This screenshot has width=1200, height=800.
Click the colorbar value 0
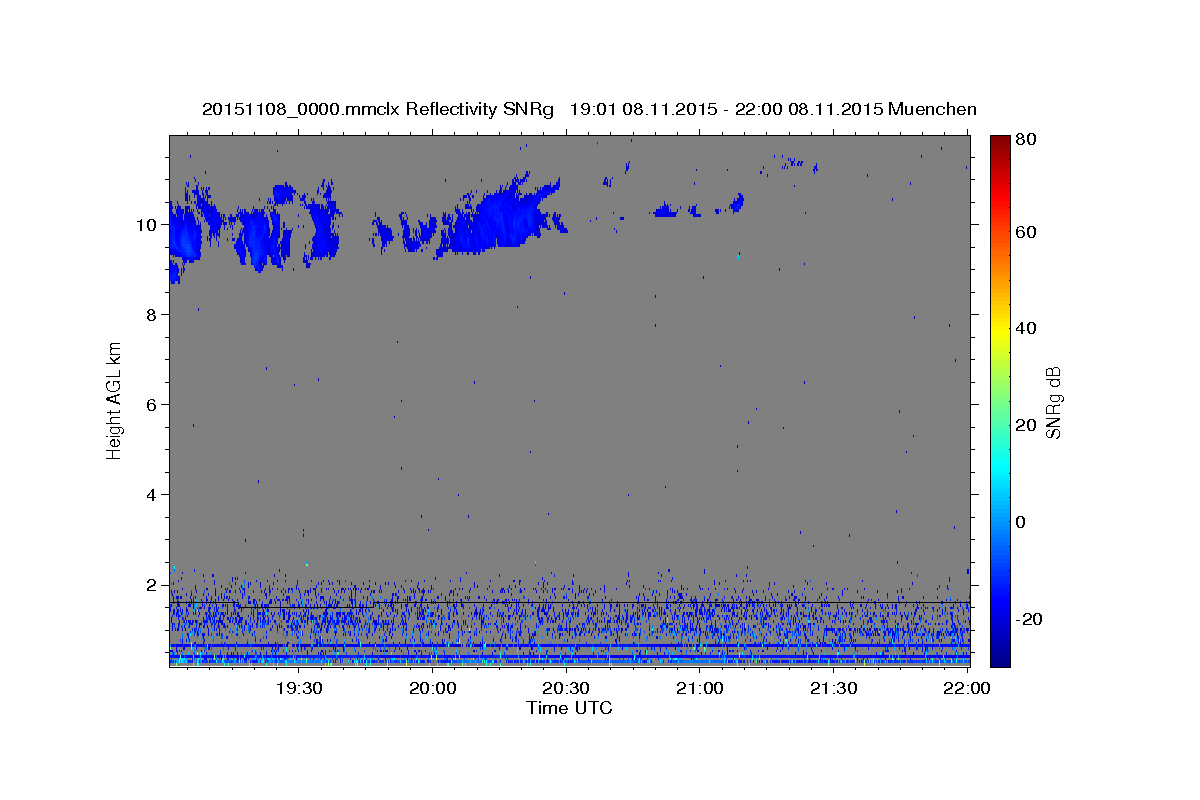tap(1021, 522)
